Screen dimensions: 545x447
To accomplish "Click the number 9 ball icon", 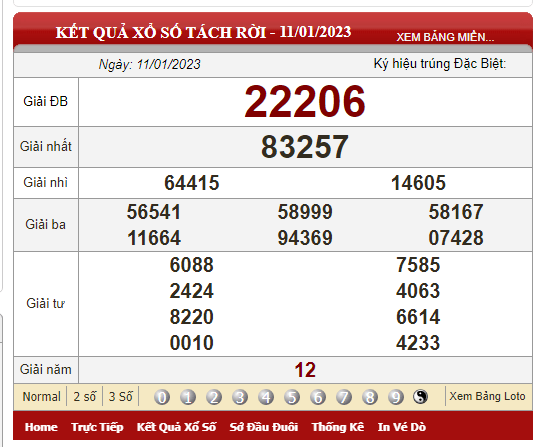I will [x=396, y=397].
